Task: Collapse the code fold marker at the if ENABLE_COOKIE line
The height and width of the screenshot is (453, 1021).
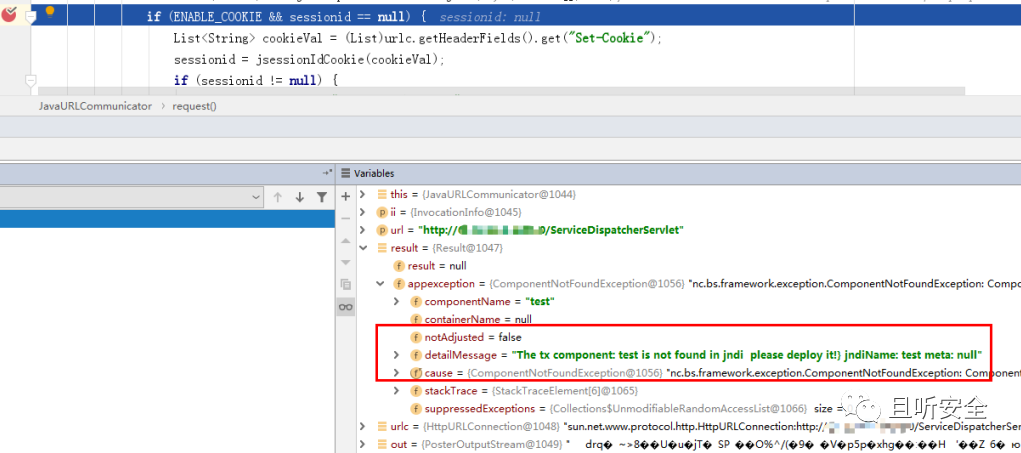Action: 30,16
